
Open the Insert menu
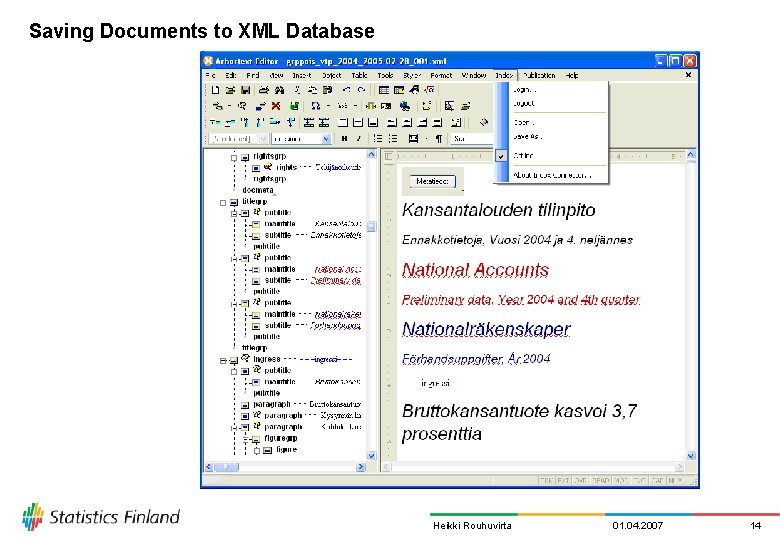coord(301,75)
